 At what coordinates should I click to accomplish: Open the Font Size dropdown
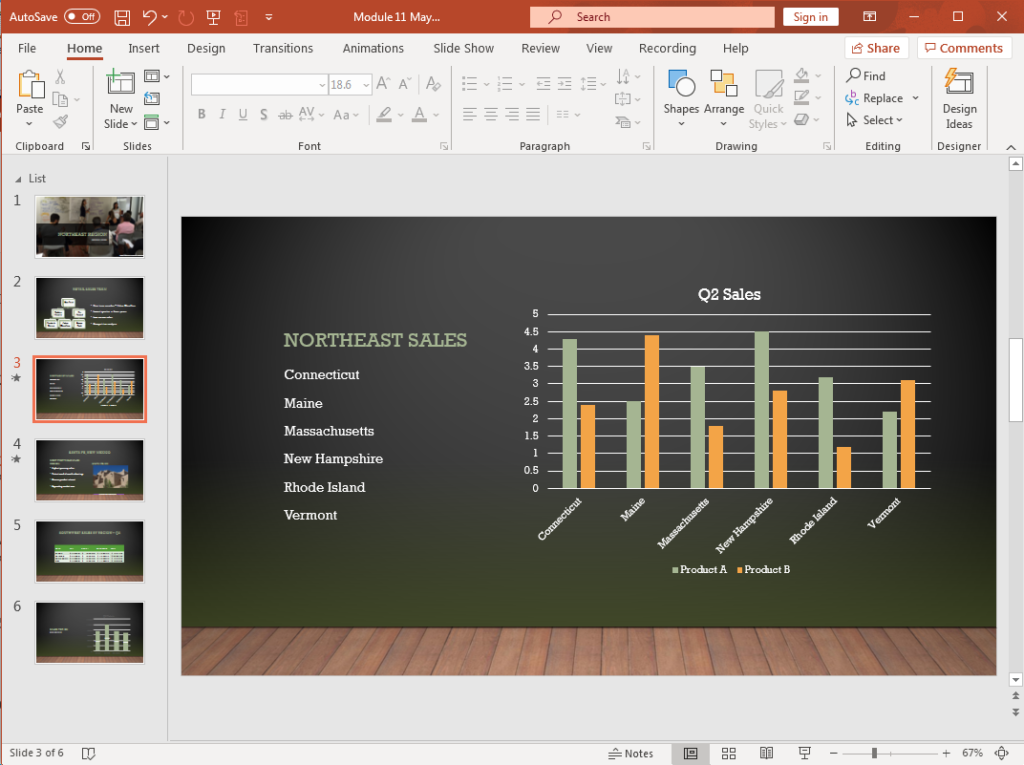365,84
